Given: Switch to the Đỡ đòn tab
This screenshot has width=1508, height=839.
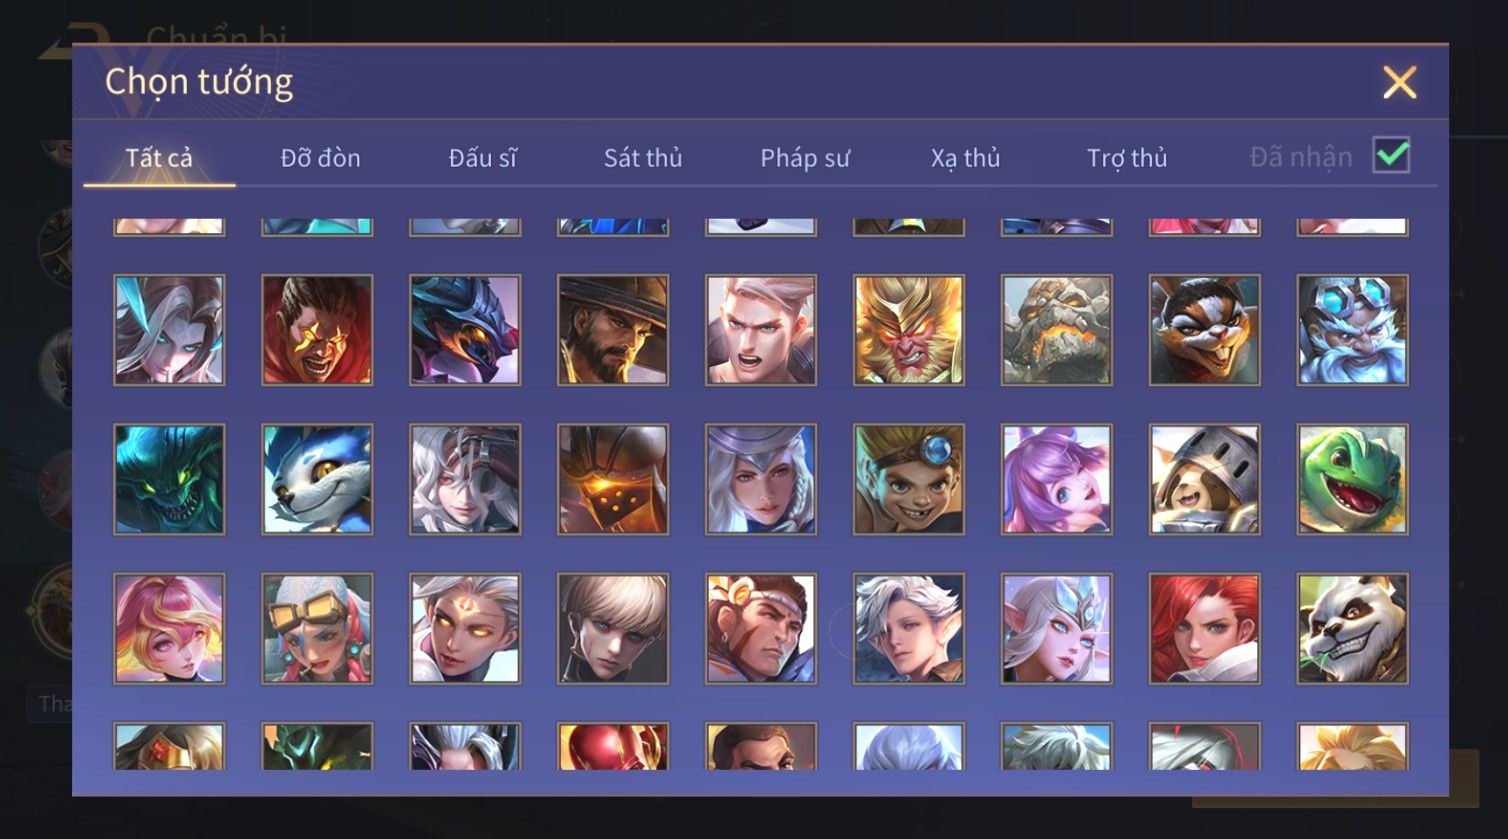Looking at the screenshot, I should click(320, 158).
